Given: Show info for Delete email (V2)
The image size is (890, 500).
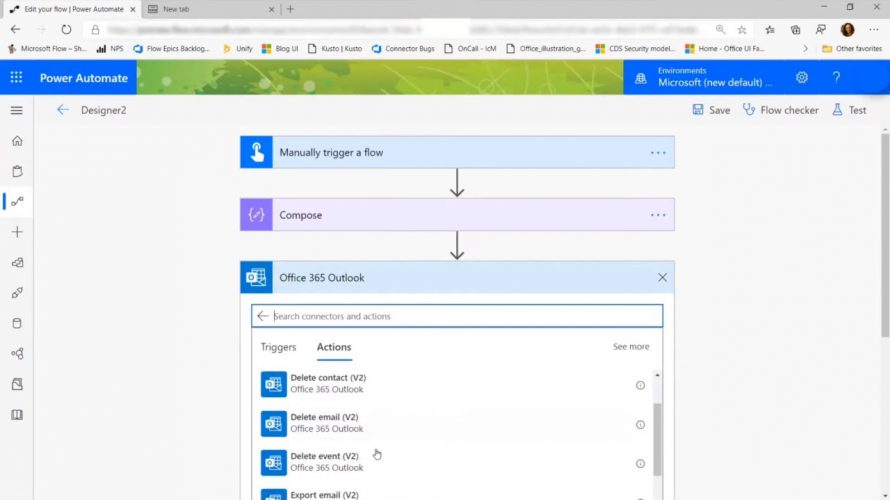Looking at the screenshot, I should coord(640,425).
